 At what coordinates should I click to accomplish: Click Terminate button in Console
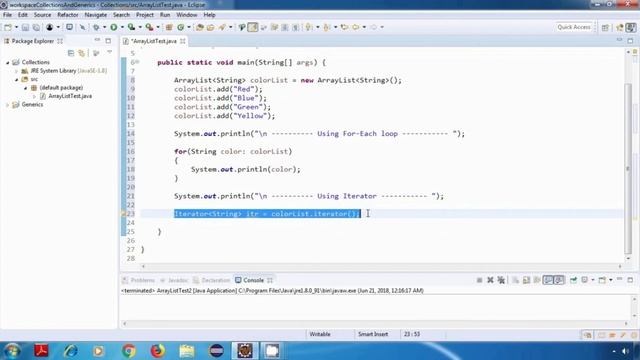(x=480, y=280)
